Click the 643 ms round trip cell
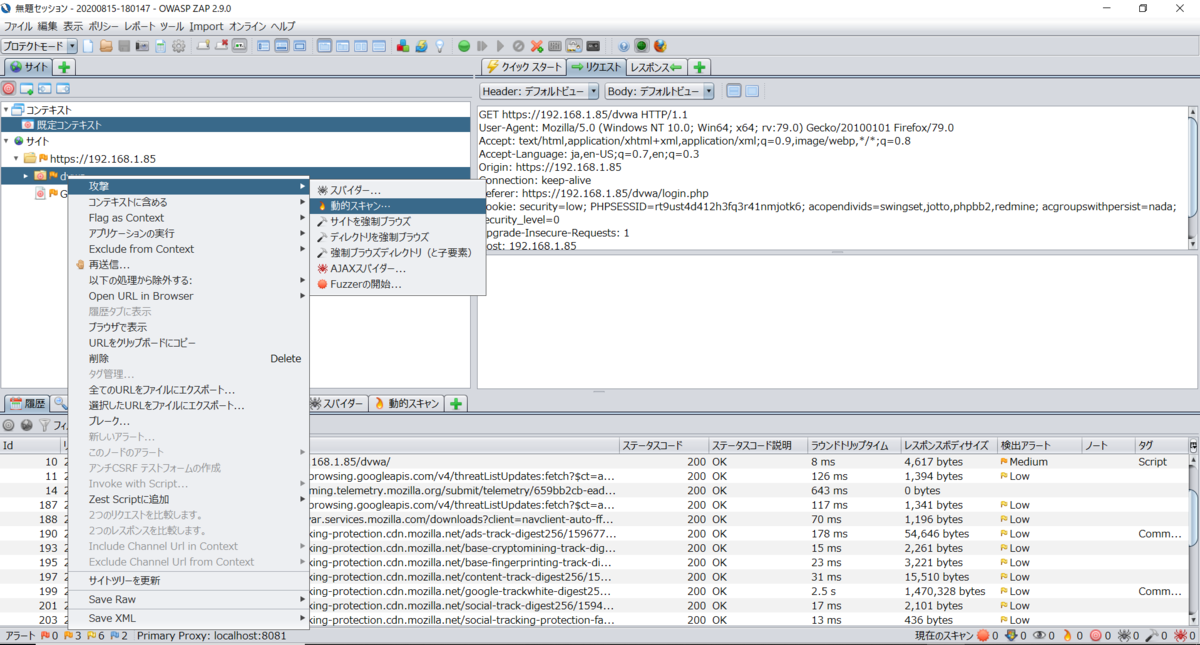 (x=854, y=491)
